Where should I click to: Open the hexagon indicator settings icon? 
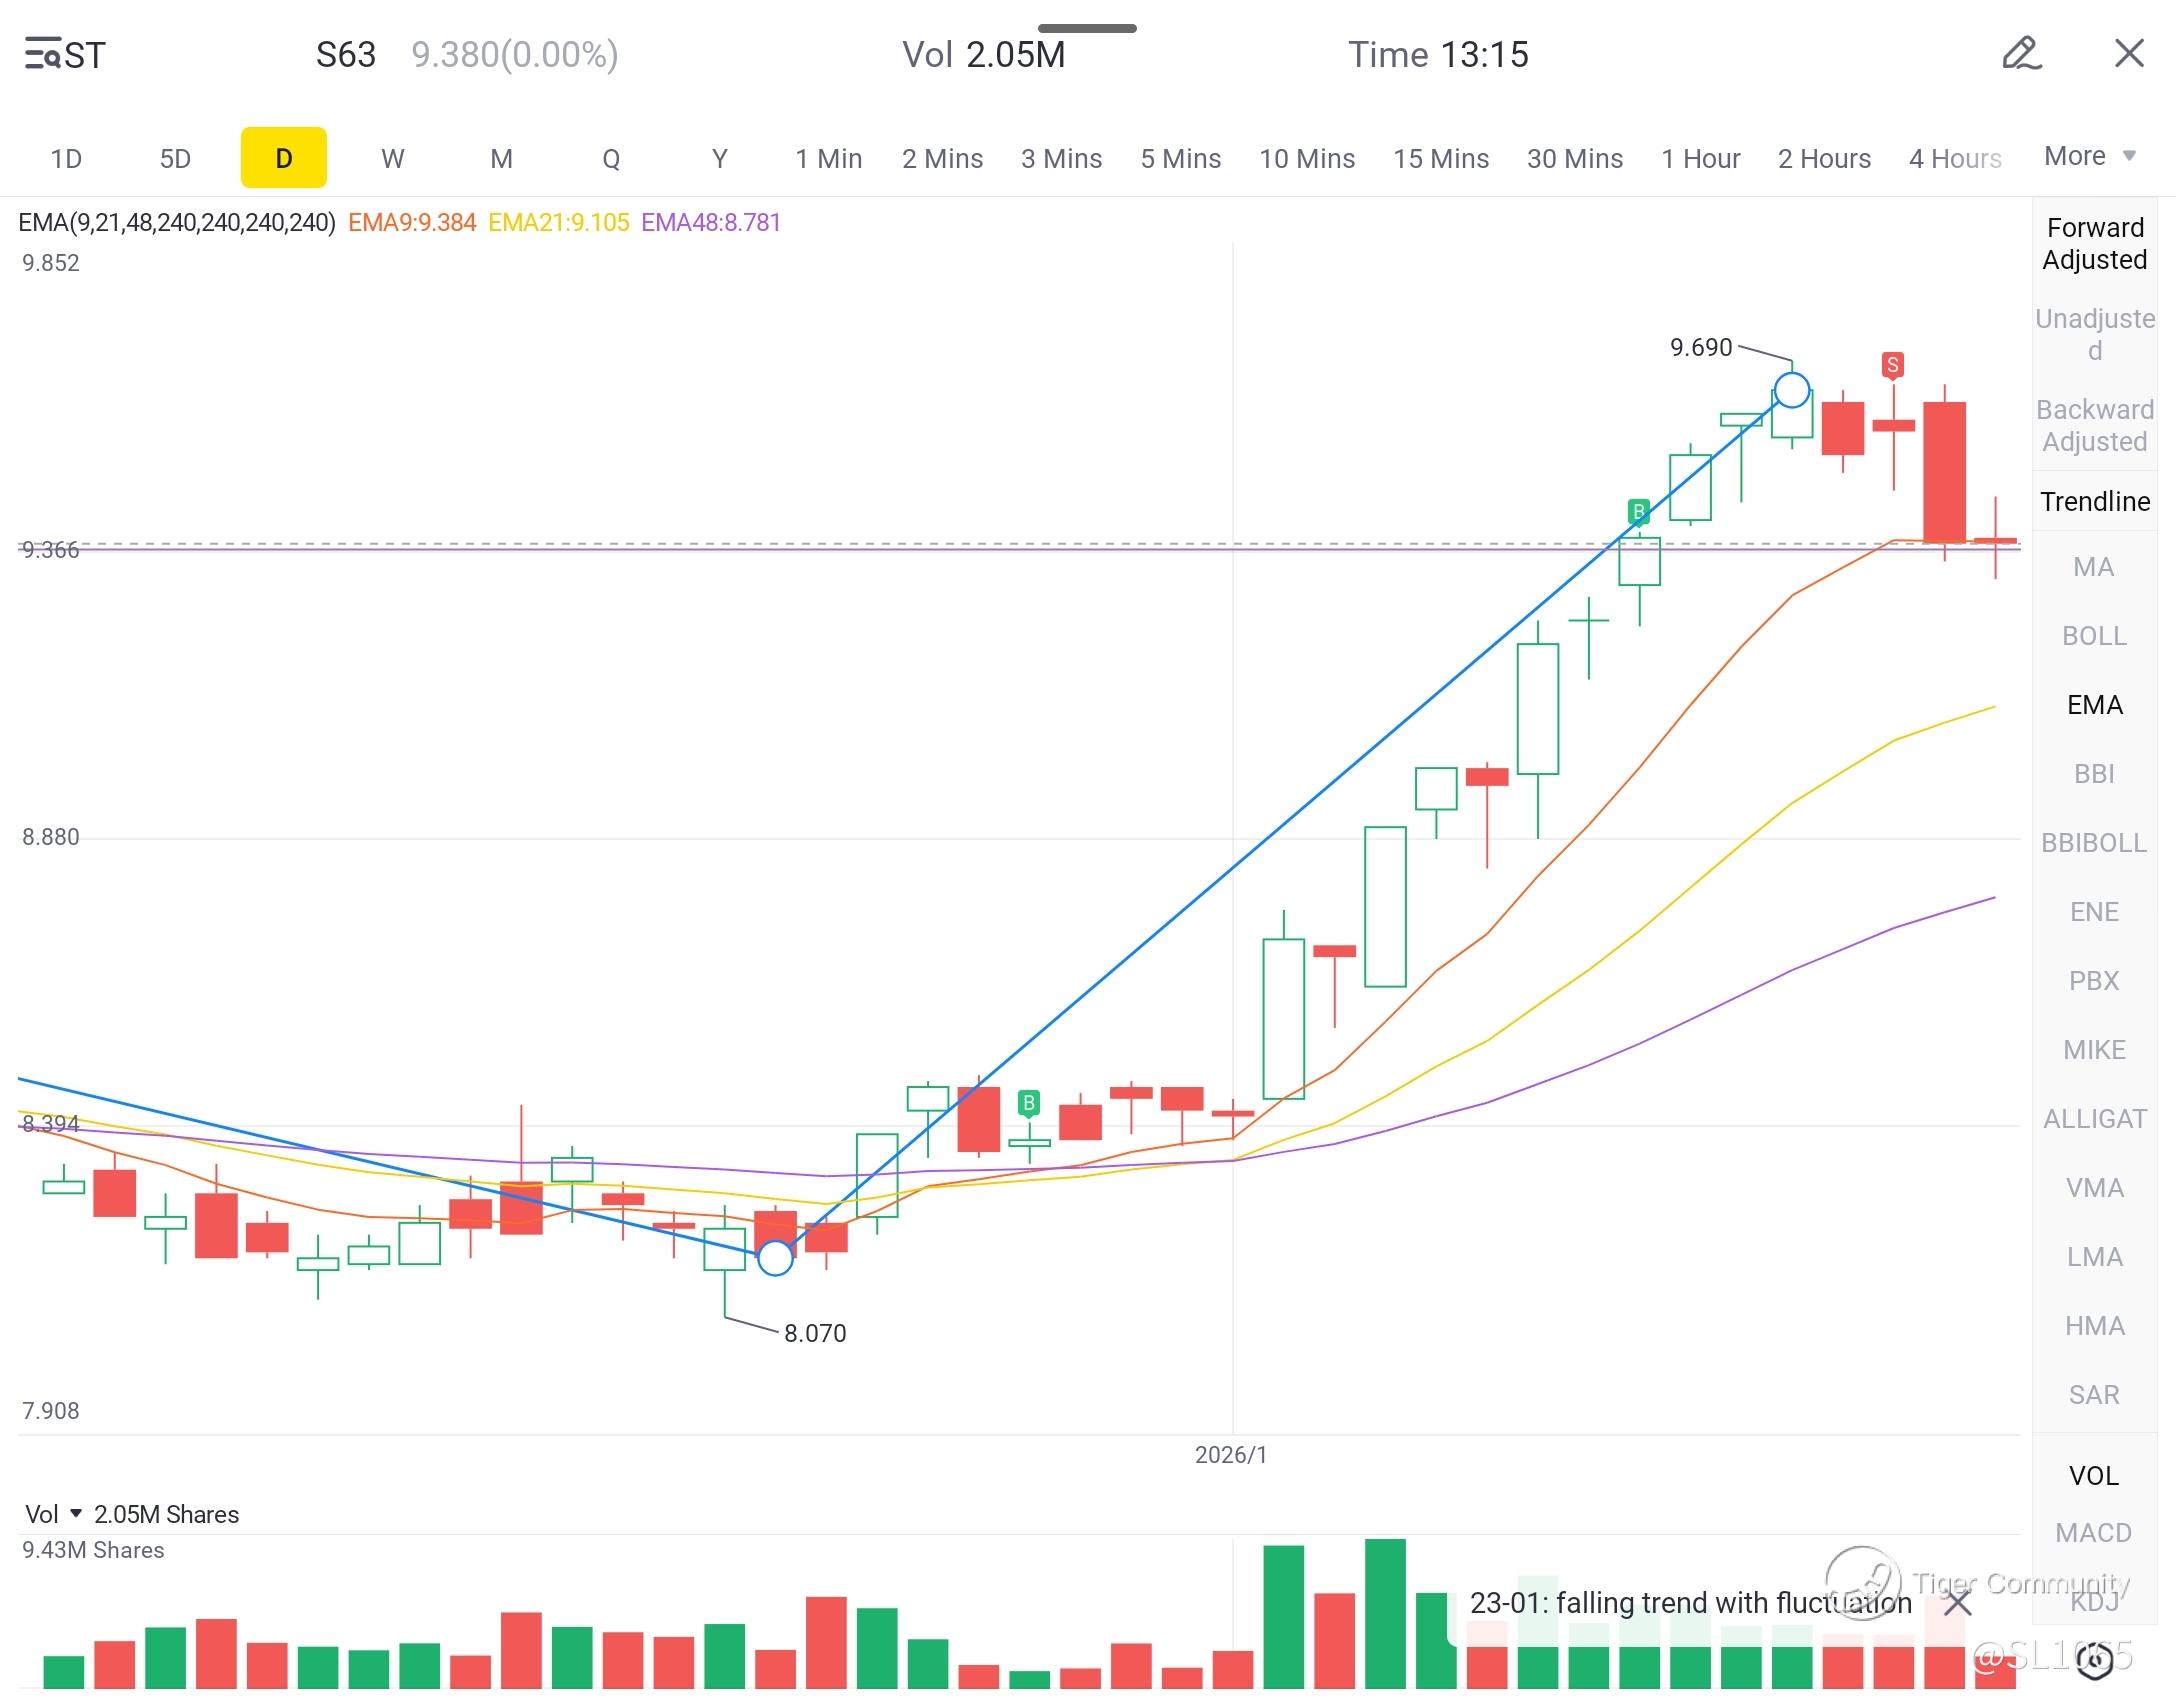pyautogui.click(x=2094, y=1661)
